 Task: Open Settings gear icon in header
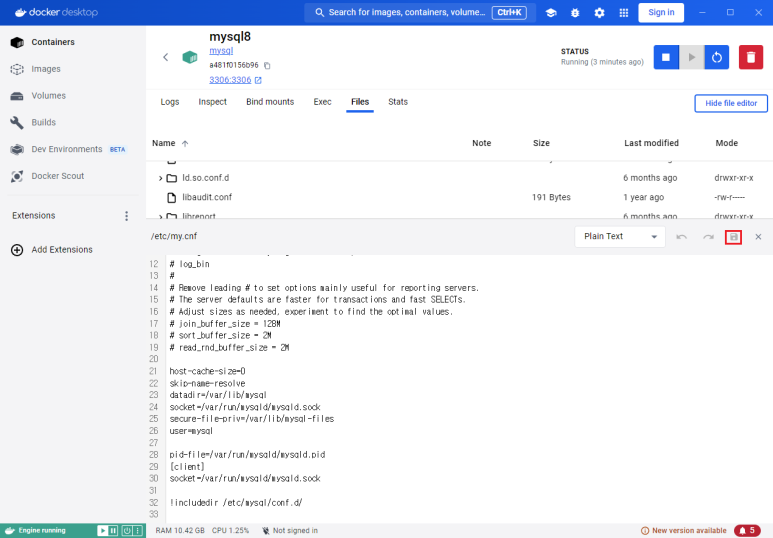click(x=599, y=13)
